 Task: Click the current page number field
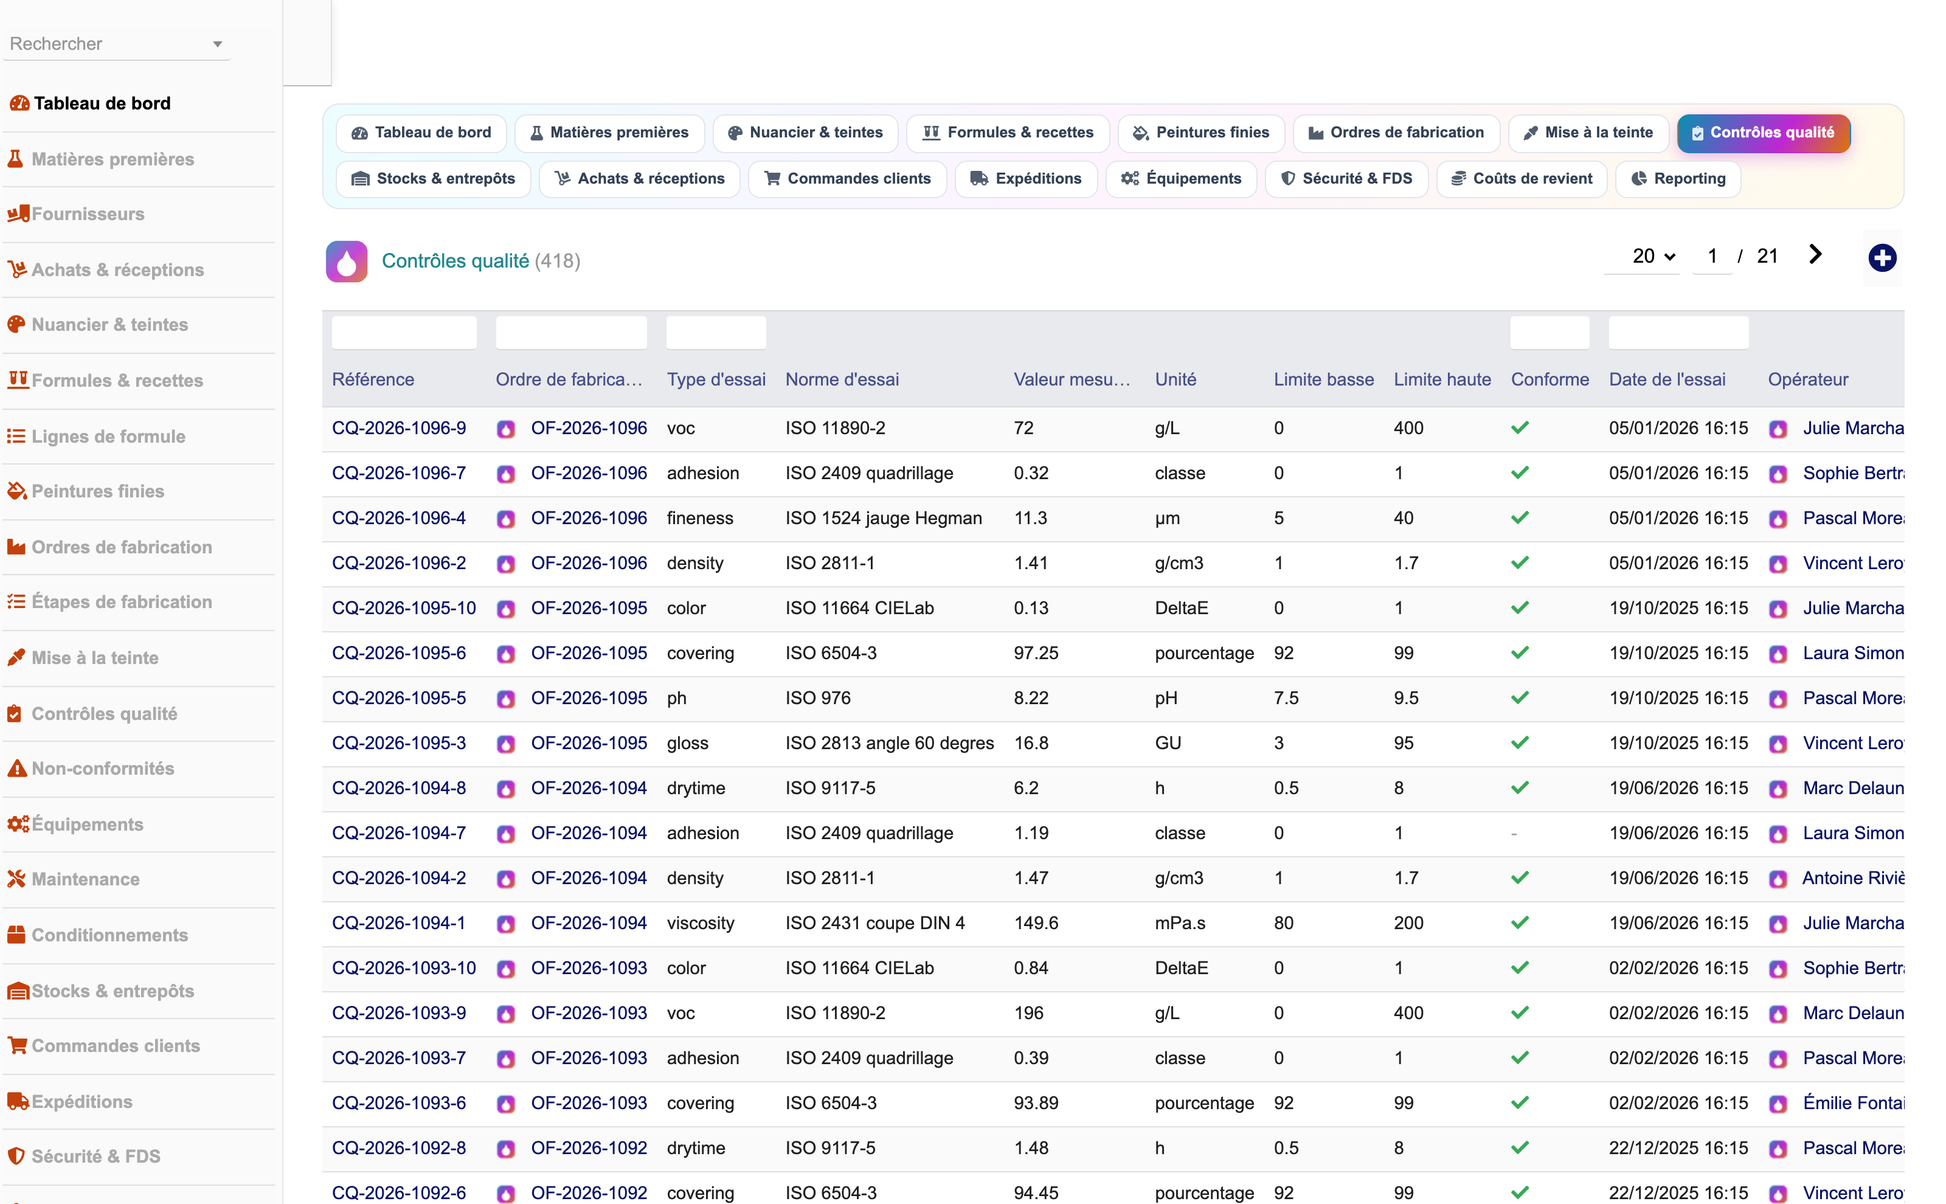(x=1712, y=256)
